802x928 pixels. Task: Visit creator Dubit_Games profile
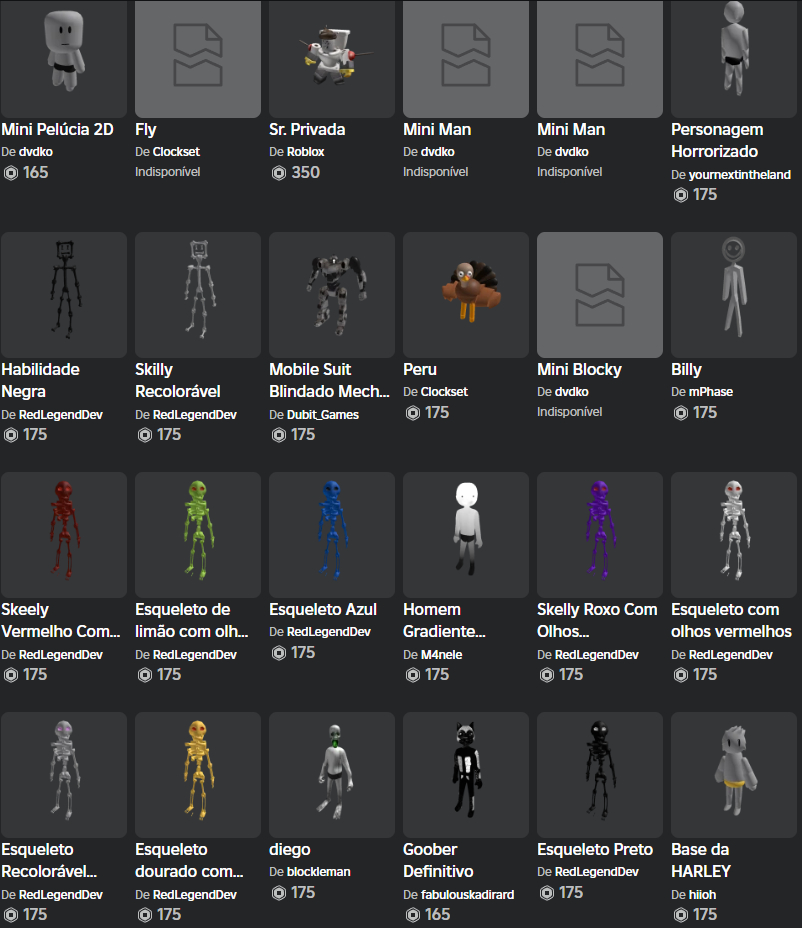tap(323, 415)
